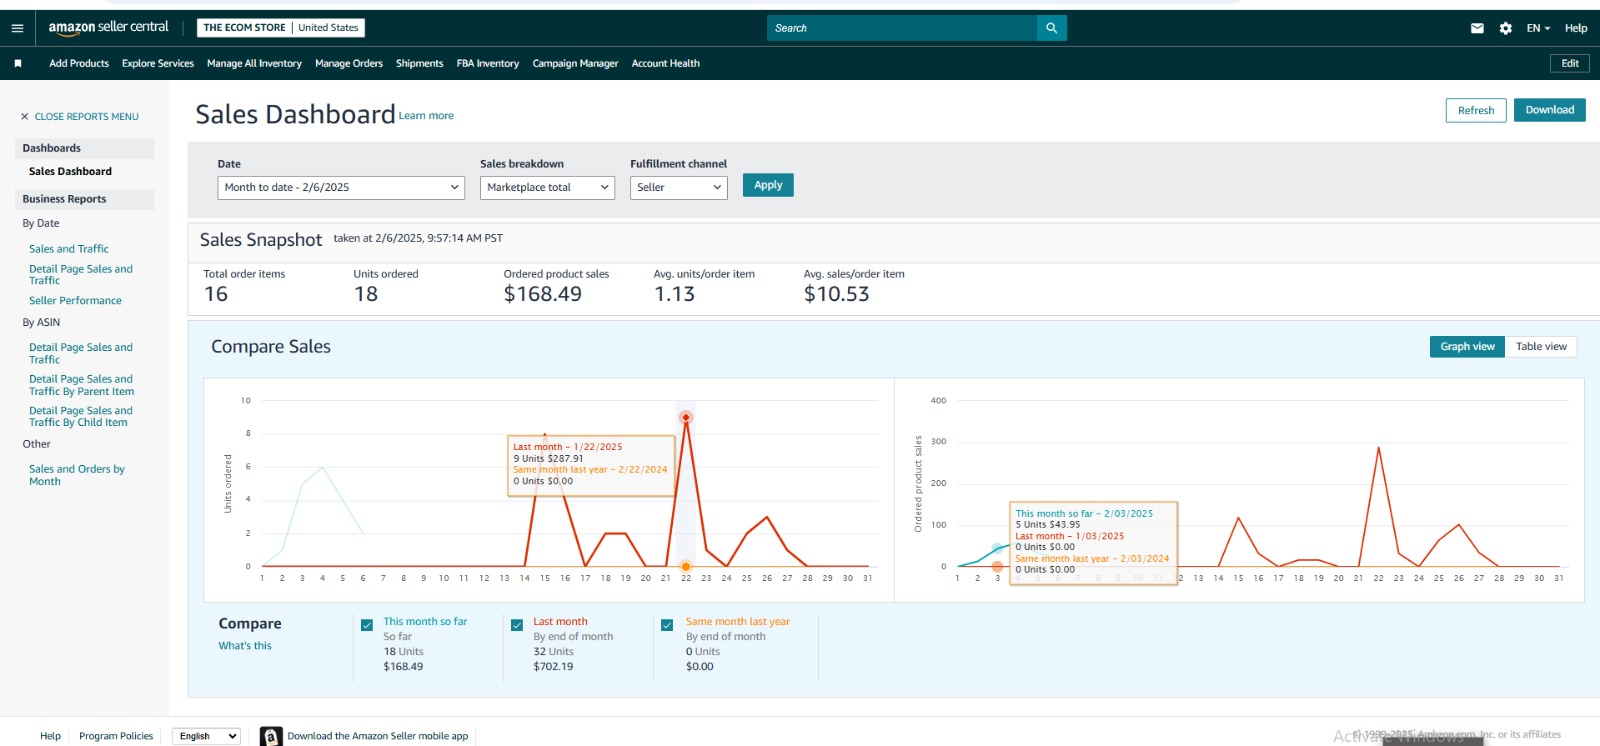Open the mail messages icon
This screenshot has width=1600, height=746.
pyautogui.click(x=1477, y=28)
